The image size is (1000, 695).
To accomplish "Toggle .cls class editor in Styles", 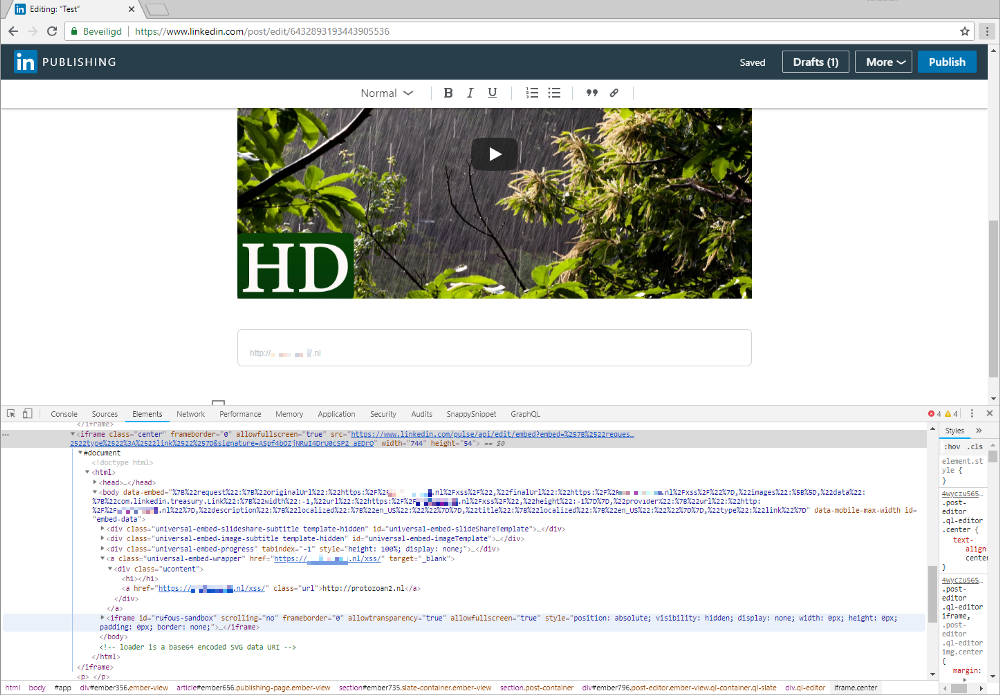I will [976, 446].
